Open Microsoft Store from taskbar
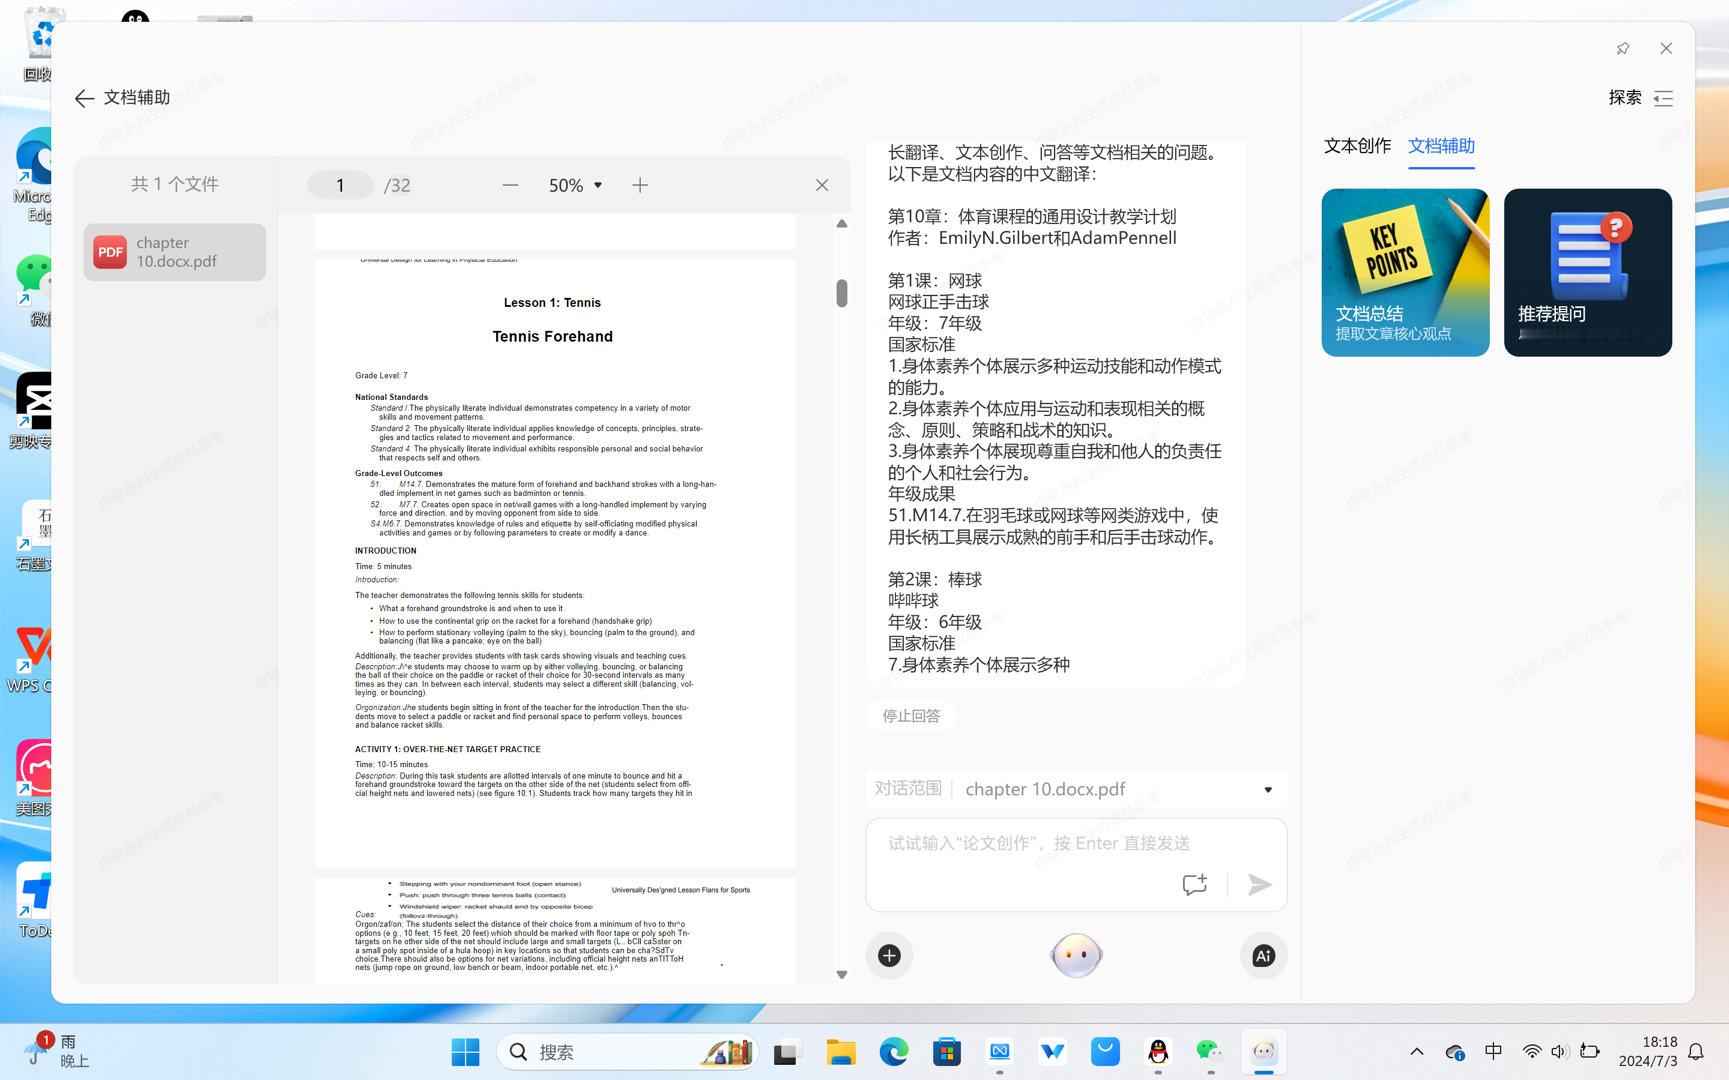The height and width of the screenshot is (1080, 1729). click(x=946, y=1052)
